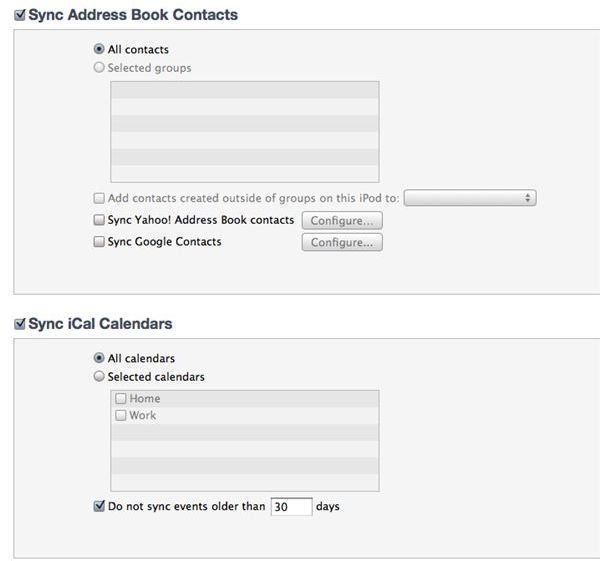Select the All contacts radio button
600x561 pixels.
coord(99,49)
